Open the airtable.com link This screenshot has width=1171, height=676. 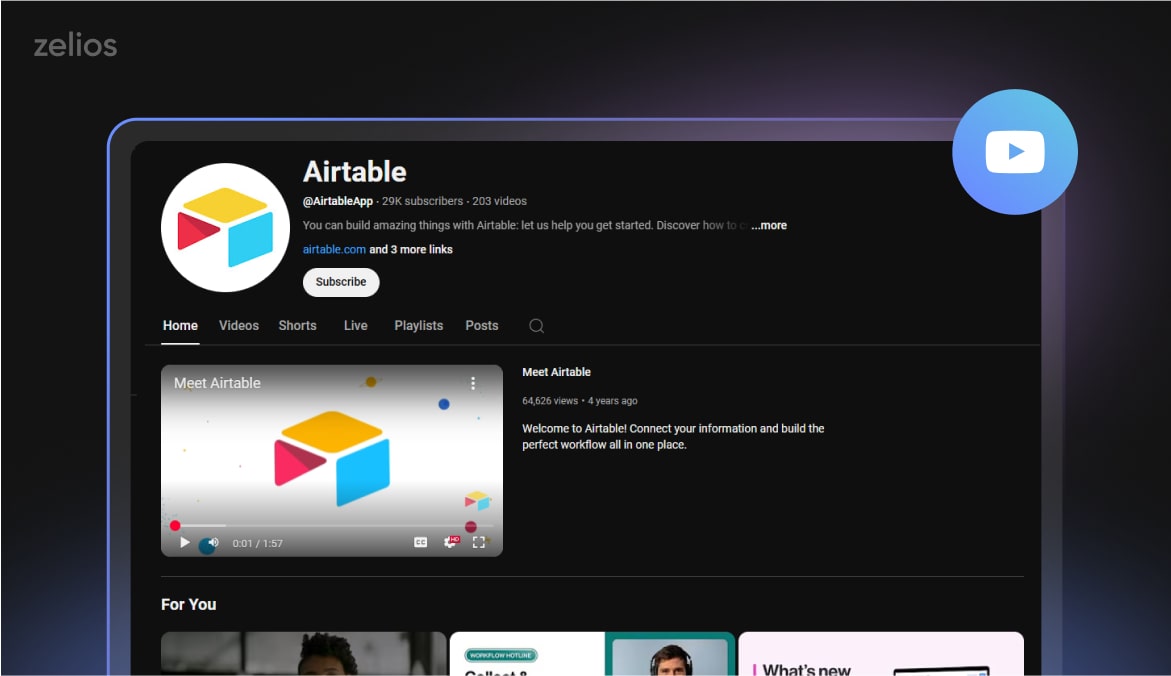tap(333, 249)
